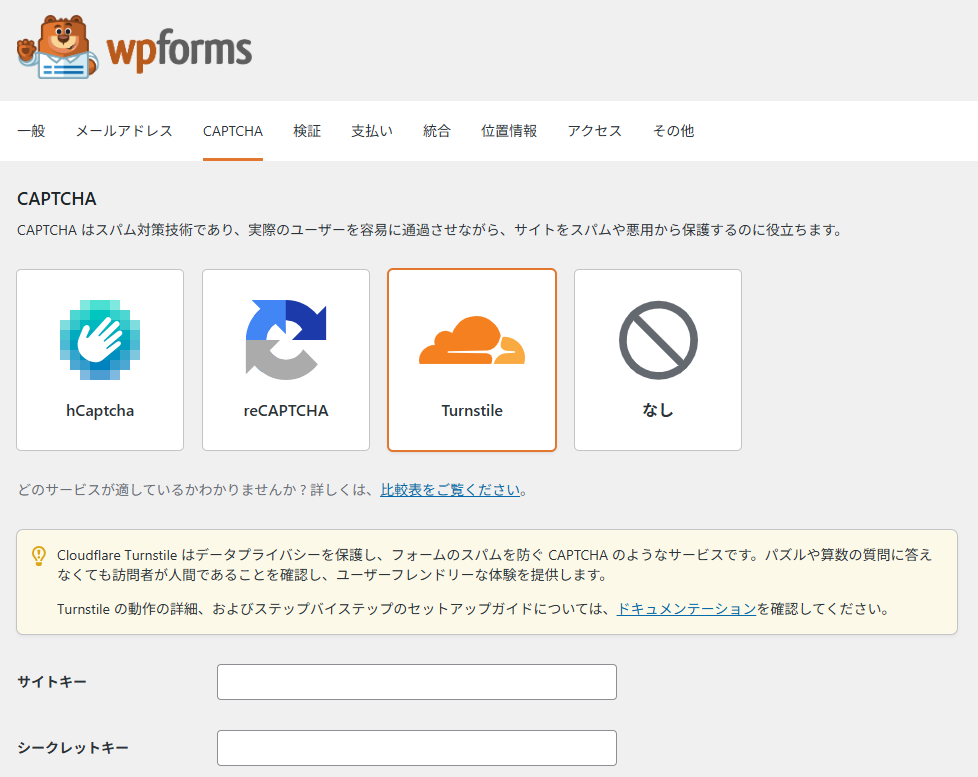Select the reCAPTCHA label
The width and height of the screenshot is (978, 777).
tap(286, 410)
